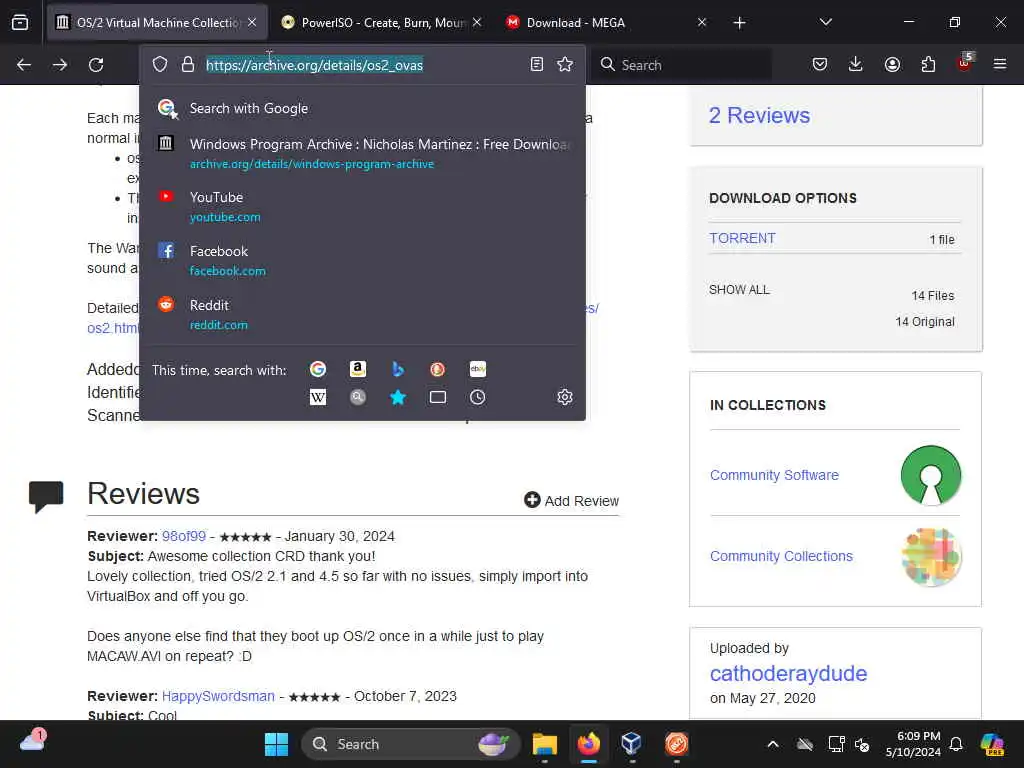Click the Community Software keyhole thumbnail
The image size is (1024, 768).
tap(931, 475)
